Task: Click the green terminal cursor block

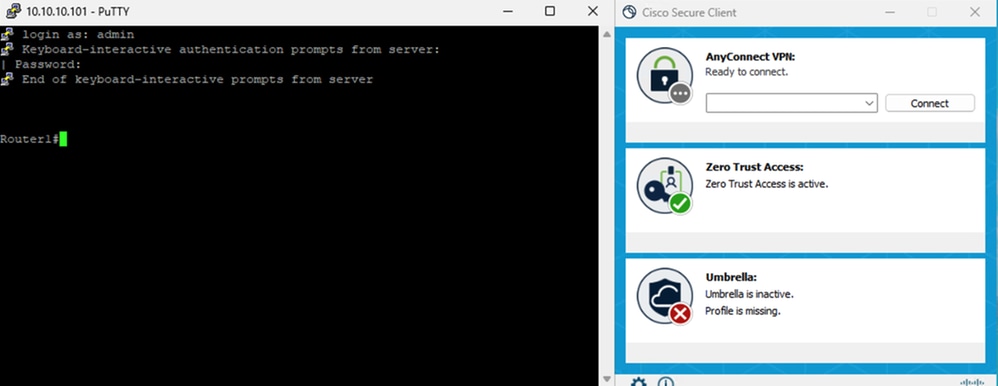Action: pyautogui.click(x=63, y=139)
